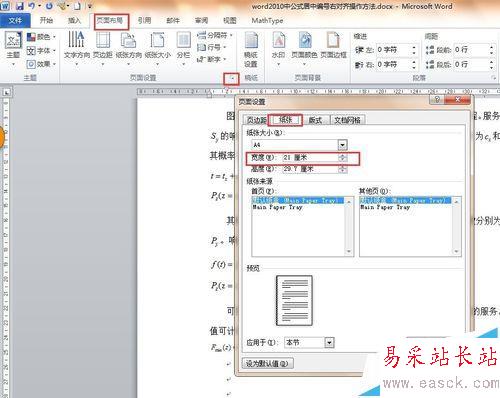Open theme 颜色 colors menu

coord(41,37)
